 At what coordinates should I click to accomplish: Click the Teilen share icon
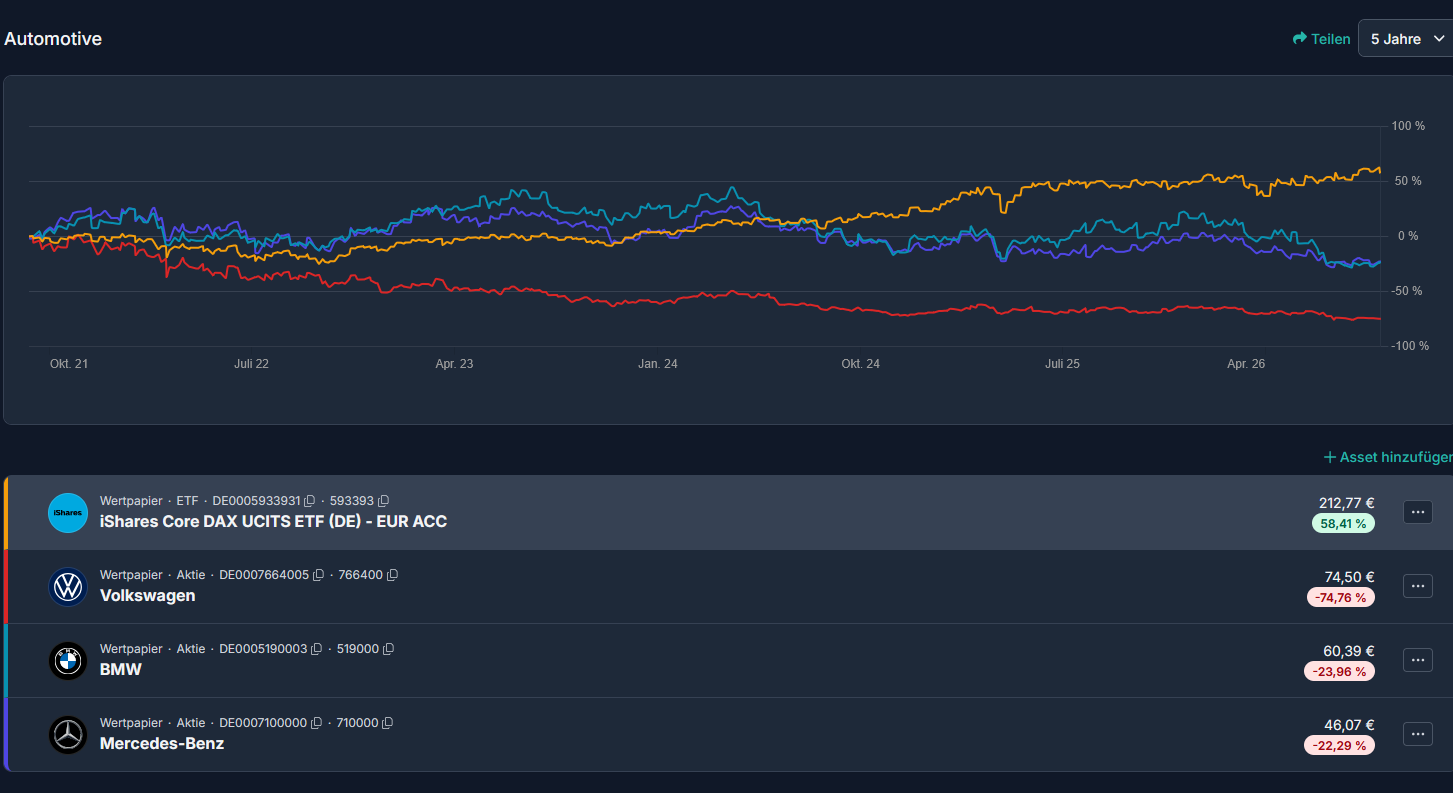[1300, 39]
